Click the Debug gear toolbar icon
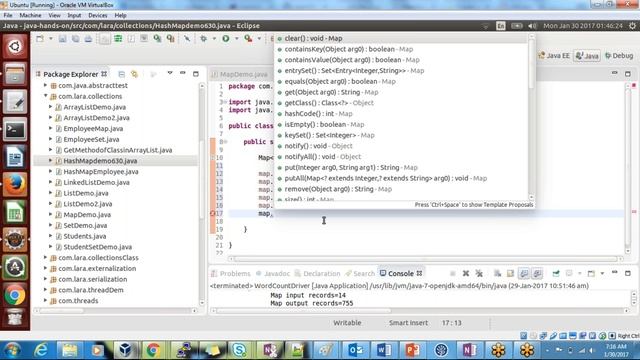The width and height of the screenshot is (640, 360). (203, 38)
